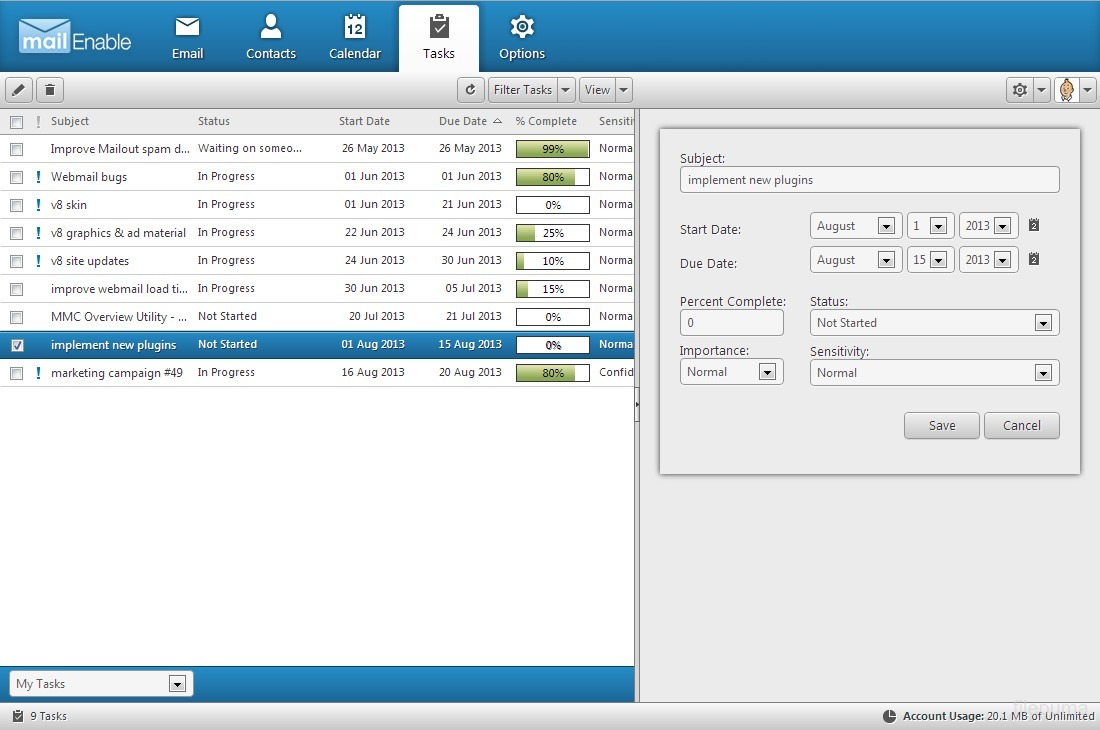Click the 25% progress bar for v8 graphics
Screen dimensions: 1100x730
[x=552, y=233]
